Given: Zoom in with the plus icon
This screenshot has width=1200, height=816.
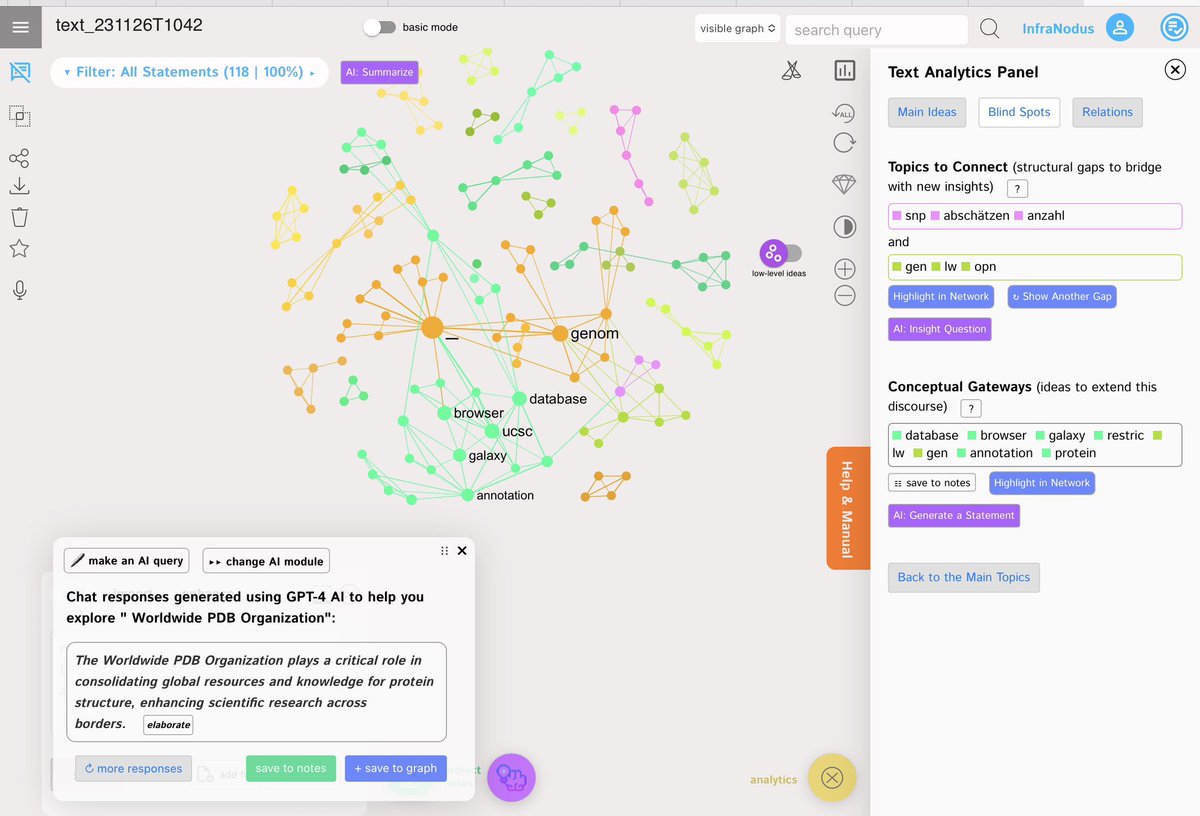Looking at the screenshot, I should [x=844, y=268].
